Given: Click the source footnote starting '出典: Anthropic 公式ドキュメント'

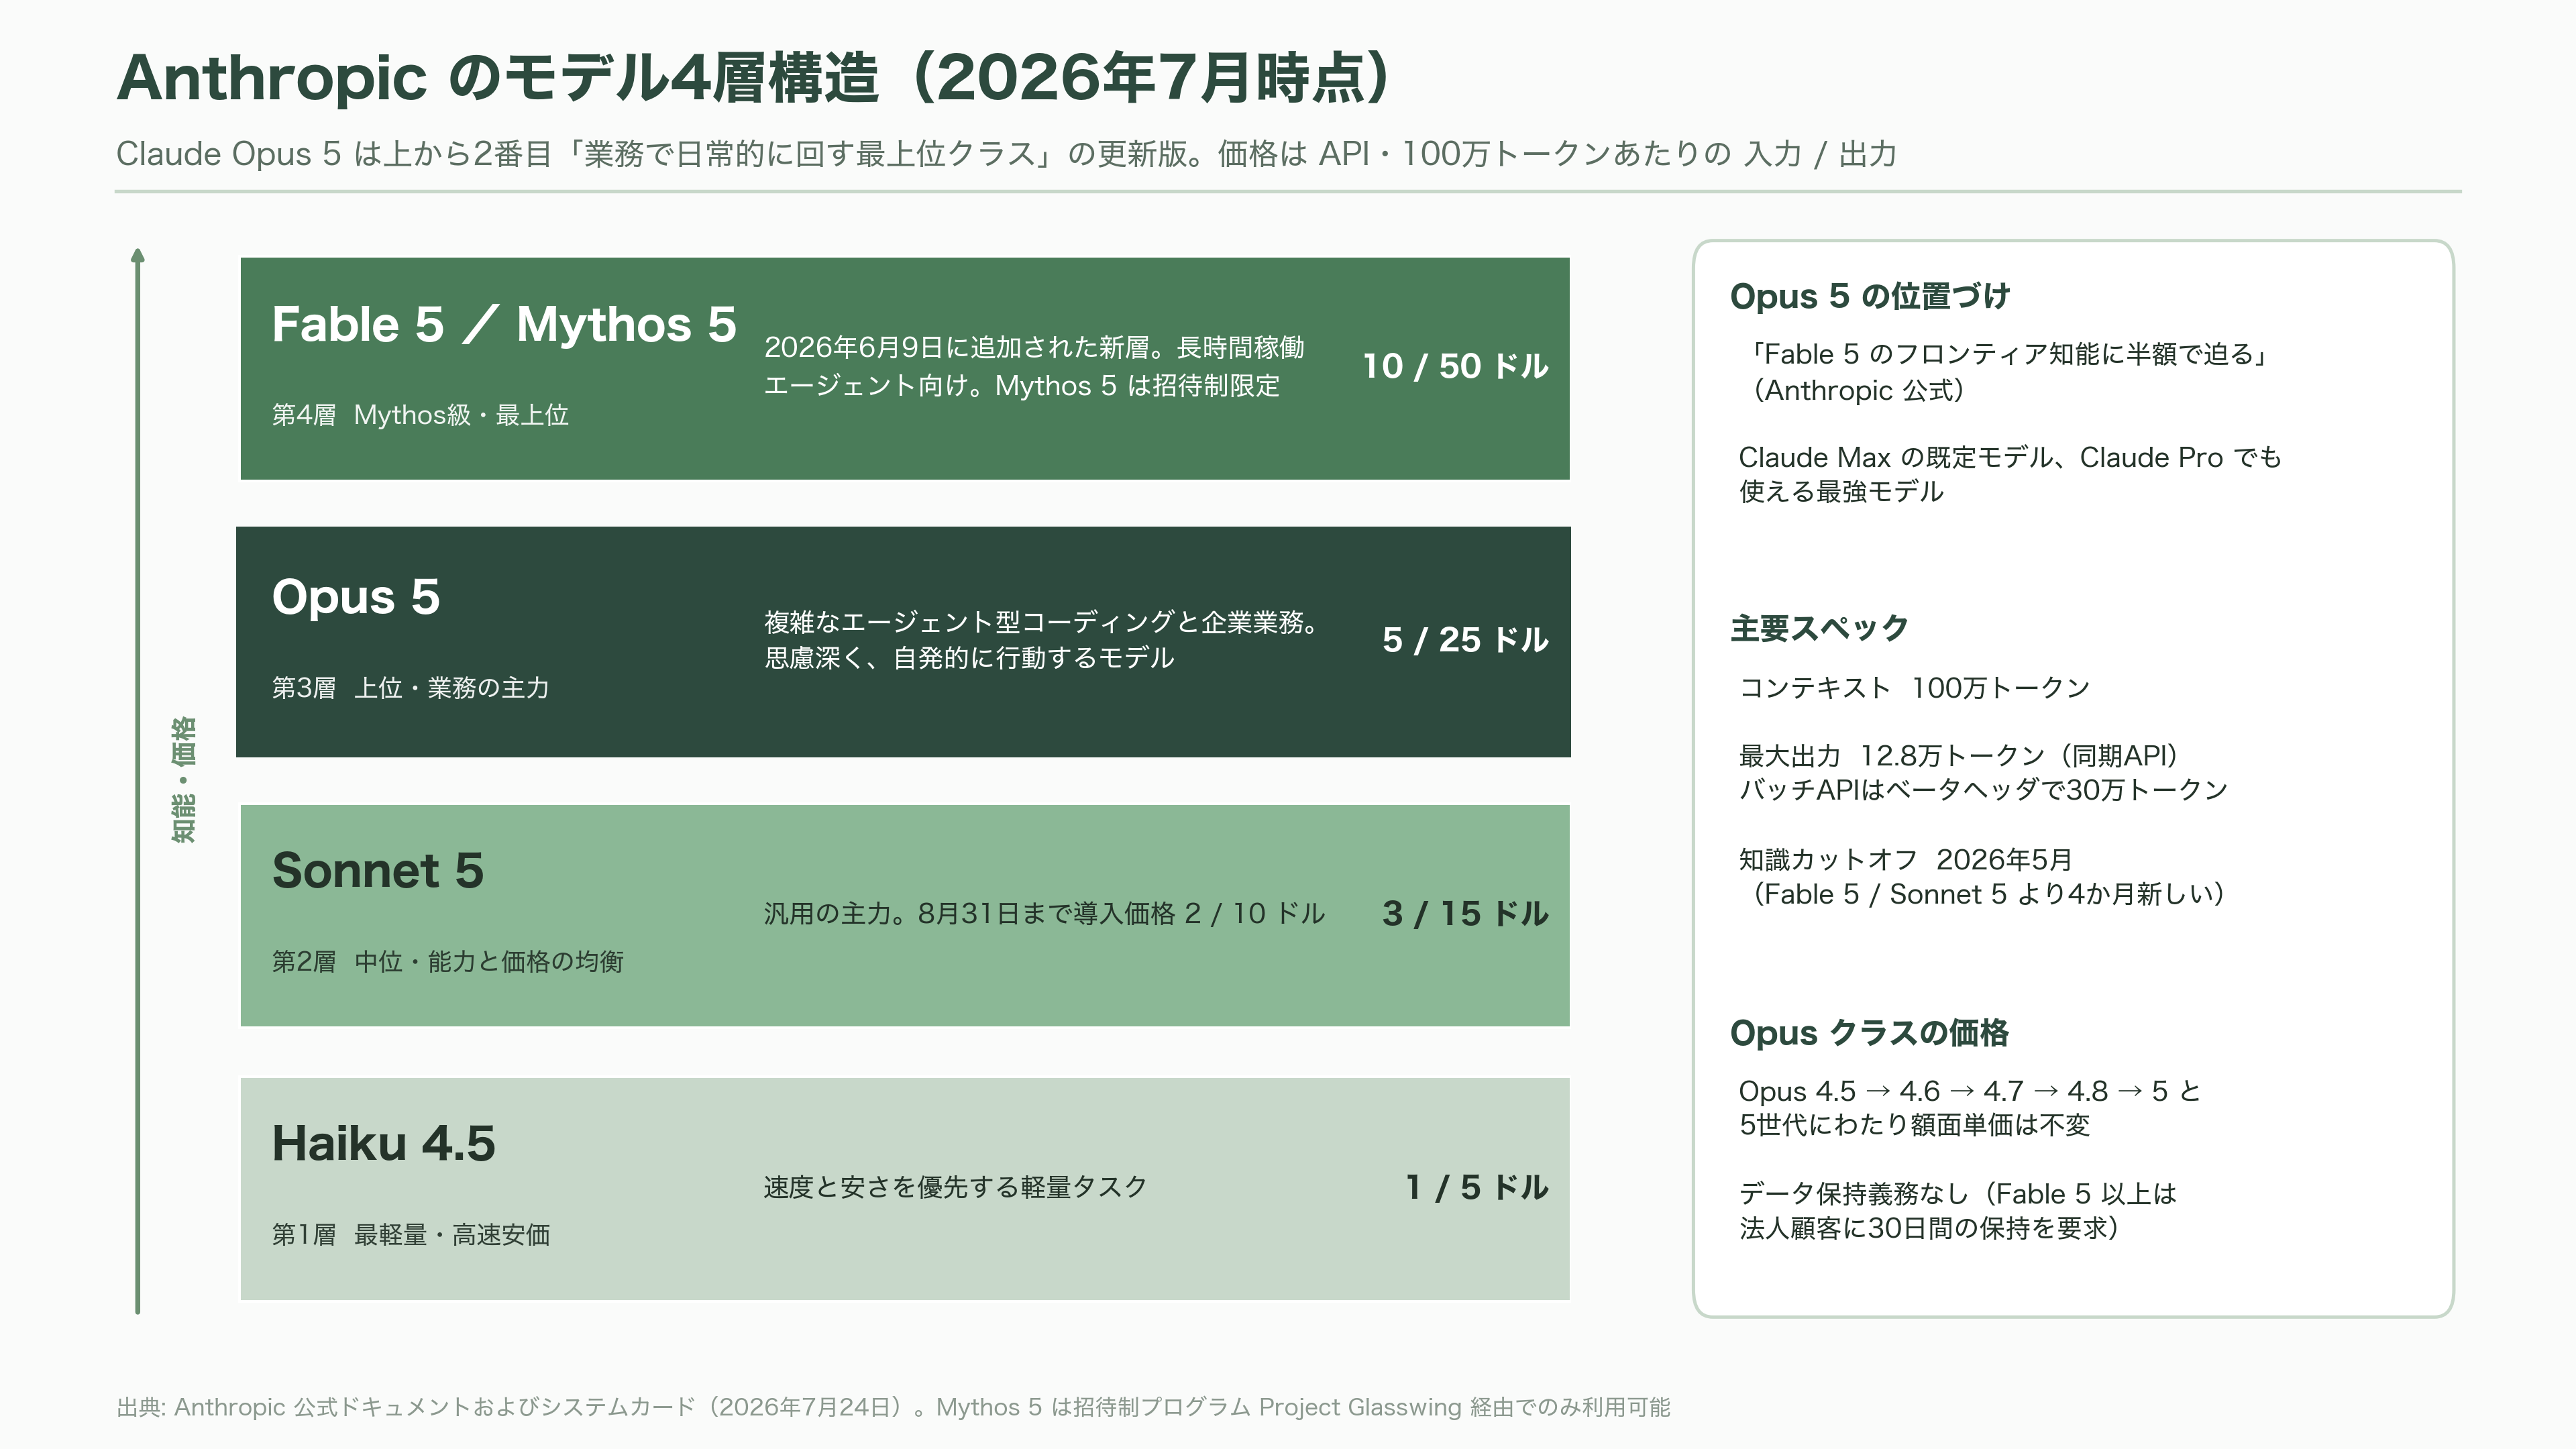Looking at the screenshot, I should 893,1408.
